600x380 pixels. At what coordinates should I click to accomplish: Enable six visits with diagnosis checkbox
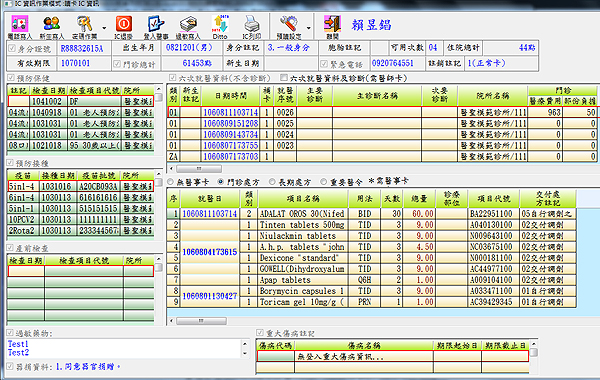tap(284, 78)
